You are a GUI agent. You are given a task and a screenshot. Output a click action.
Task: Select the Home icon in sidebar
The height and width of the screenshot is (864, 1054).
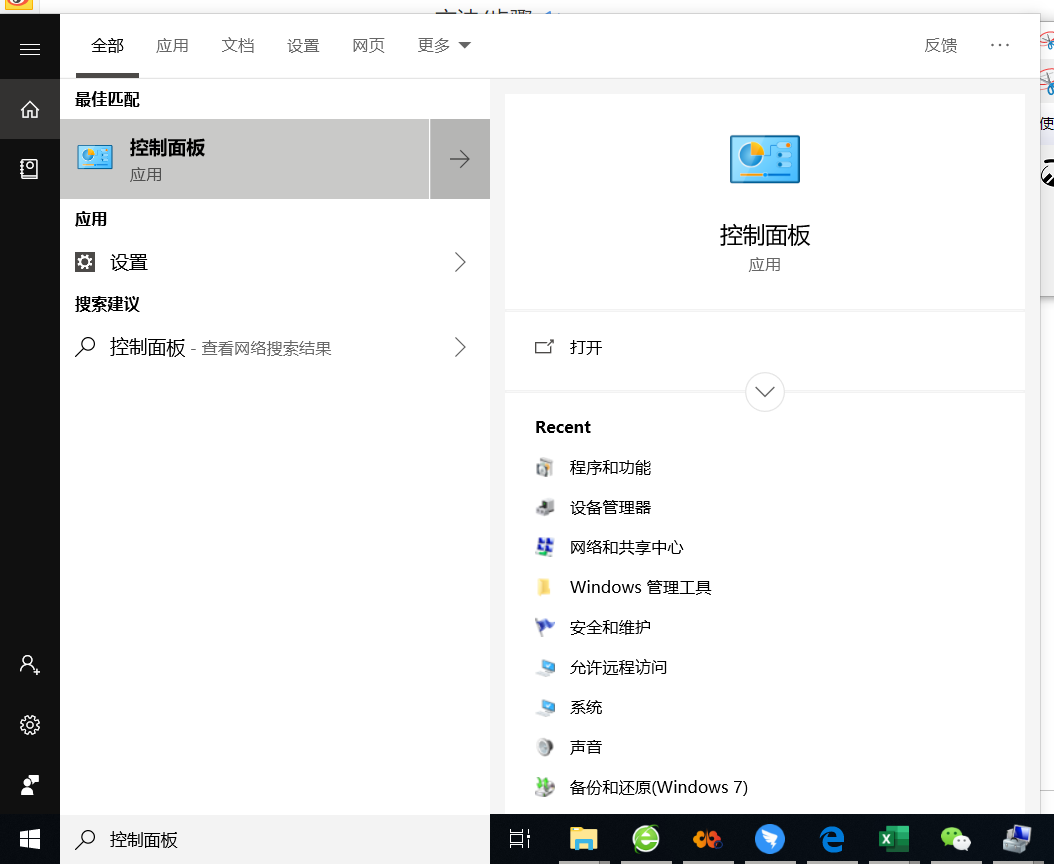(30, 109)
